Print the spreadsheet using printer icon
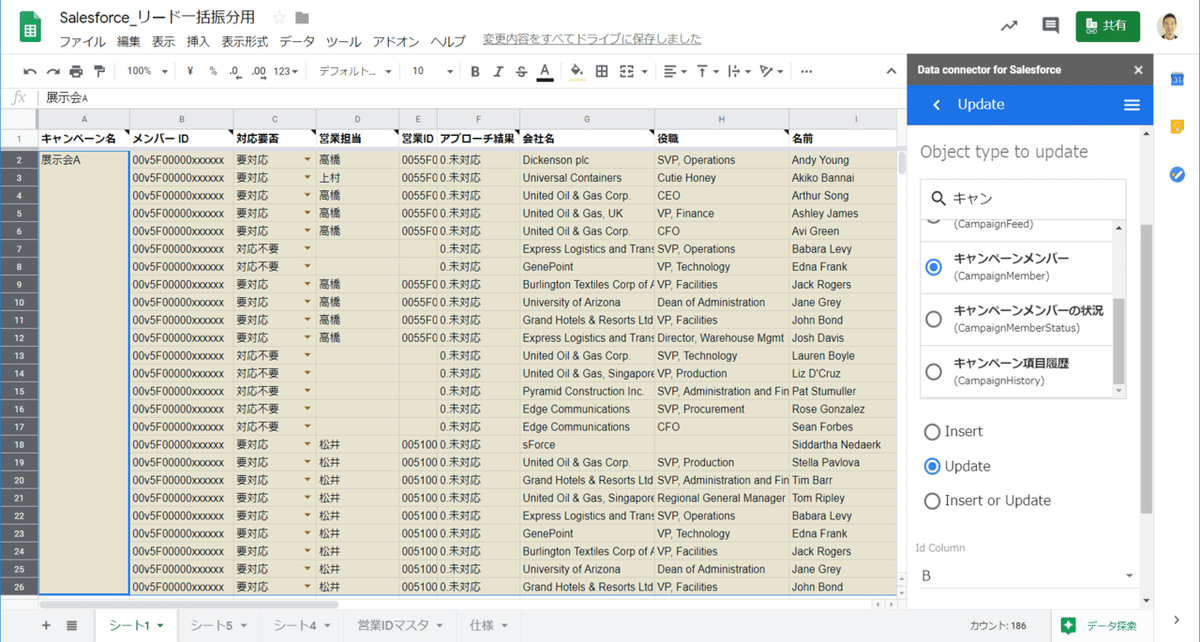 [76, 72]
